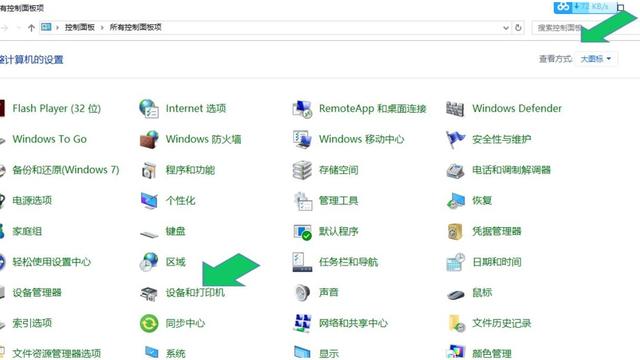The image size is (640, 360).
Task: Open 电源选项 link
Action: (x=32, y=200)
